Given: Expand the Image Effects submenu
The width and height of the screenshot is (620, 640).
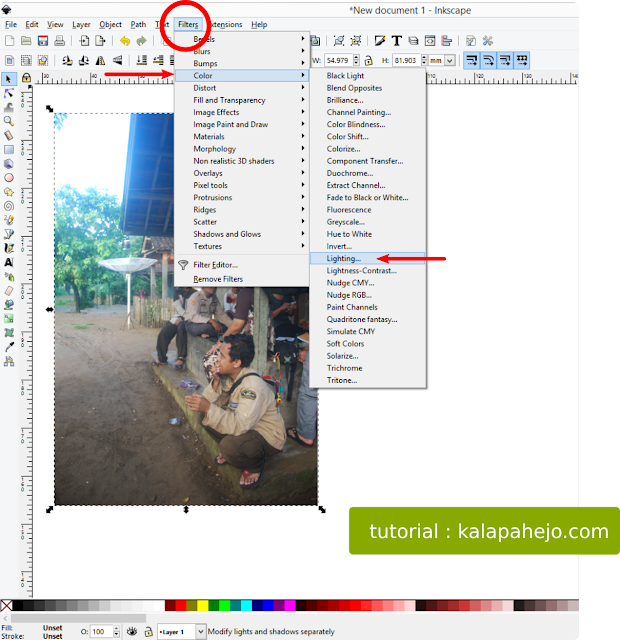Looking at the screenshot, I should [x=241, y=112].
